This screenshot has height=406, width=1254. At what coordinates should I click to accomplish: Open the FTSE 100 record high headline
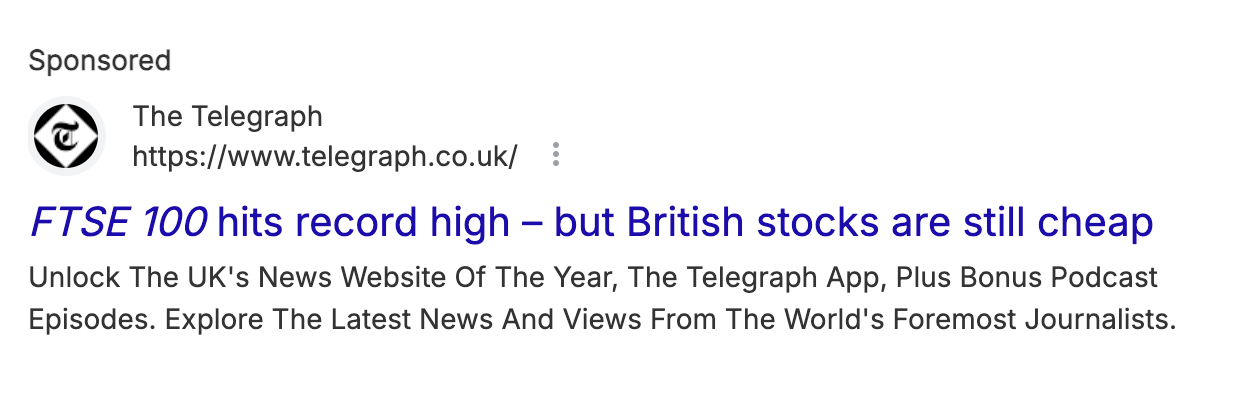tap(590, 222)
